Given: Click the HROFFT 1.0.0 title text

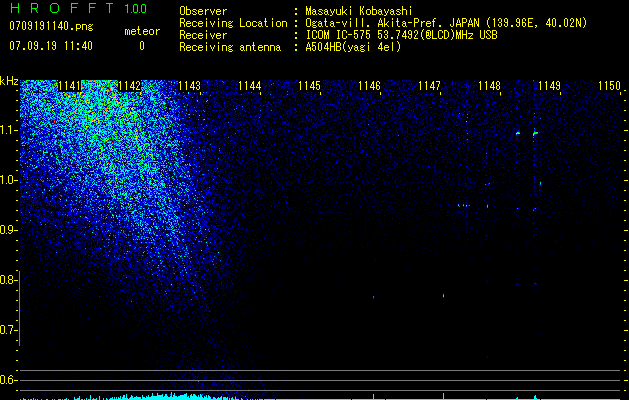Looking at the screenshot, I should pos(78,8).
